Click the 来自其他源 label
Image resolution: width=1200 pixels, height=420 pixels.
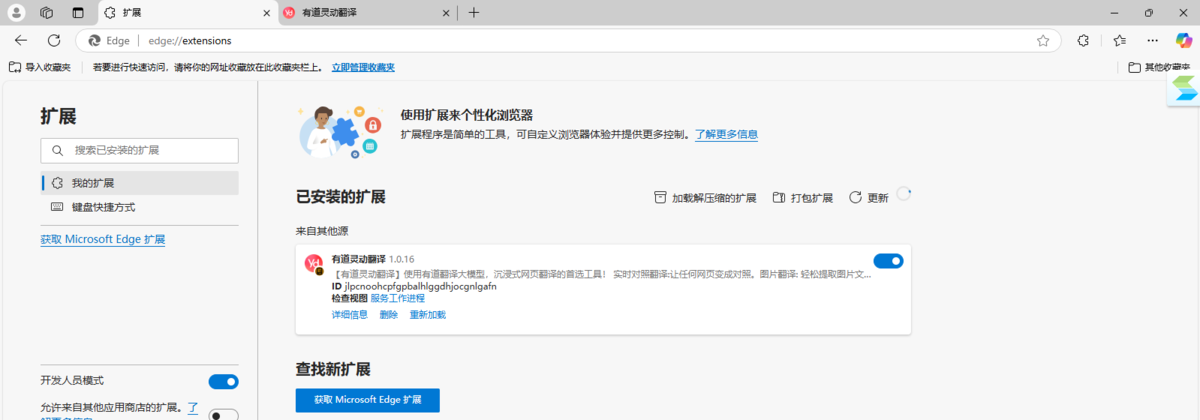(x=324, y=231)
